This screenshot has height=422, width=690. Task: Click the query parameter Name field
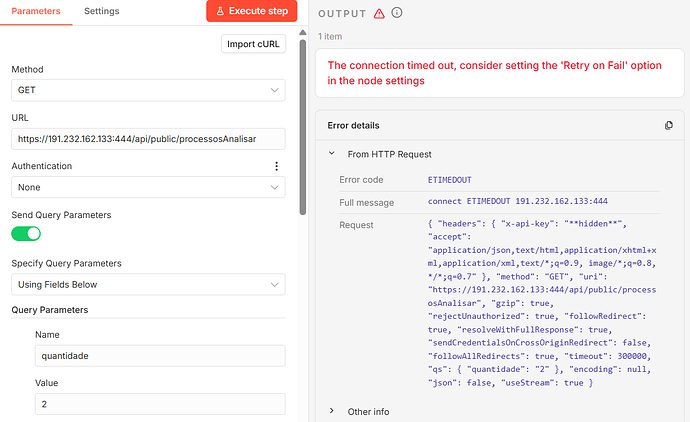tap(160, 356)
